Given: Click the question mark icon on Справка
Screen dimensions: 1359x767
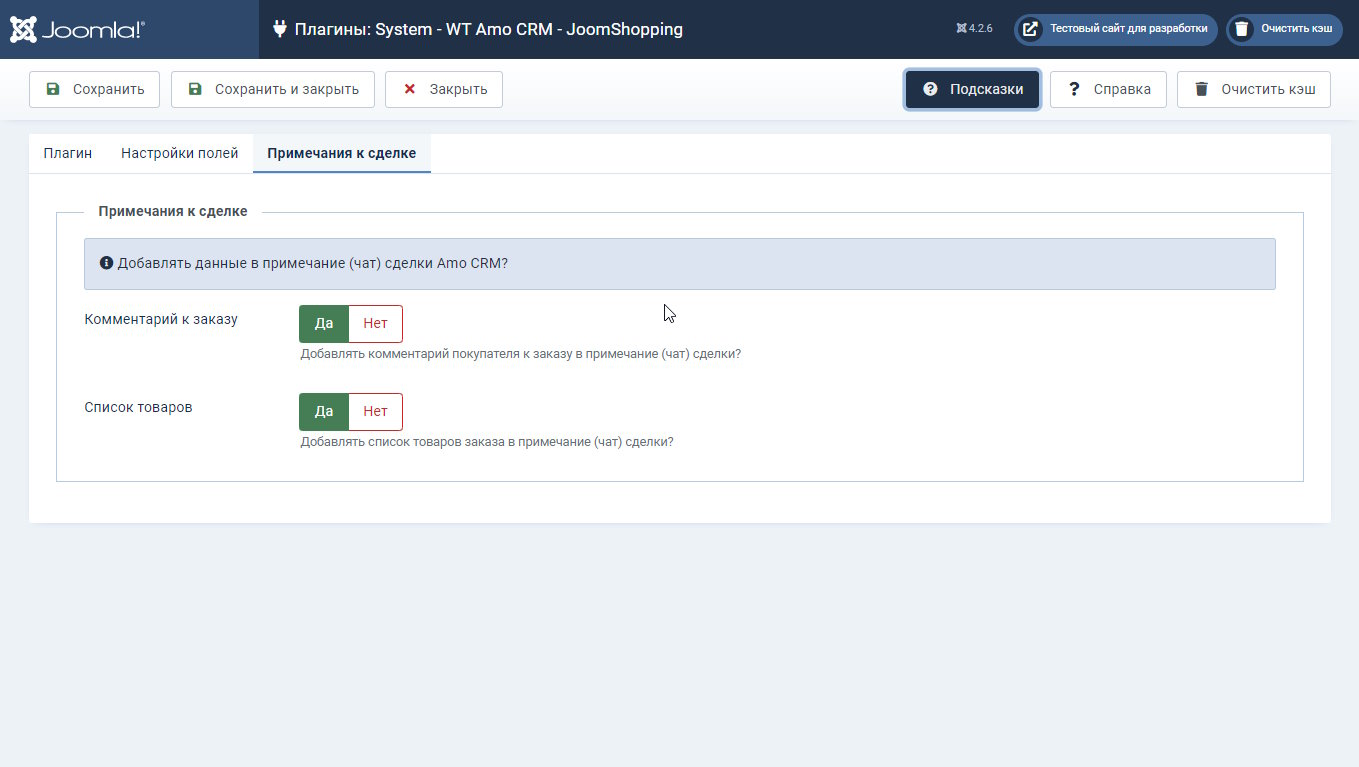Looking at the screenshot, I should tap(1074, 89).
